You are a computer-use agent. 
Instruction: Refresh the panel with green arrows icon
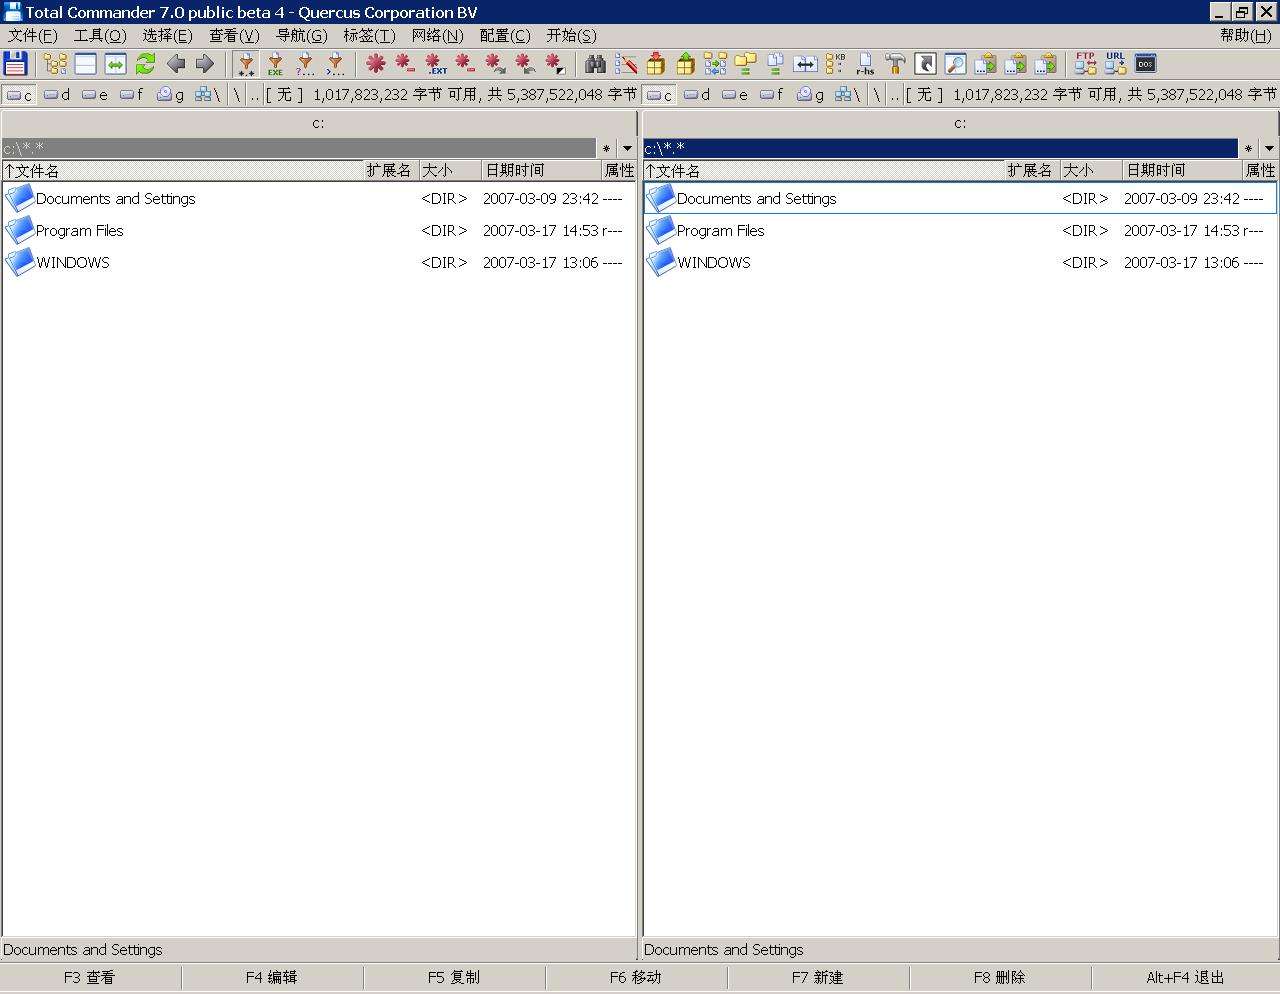click(145, 64)
